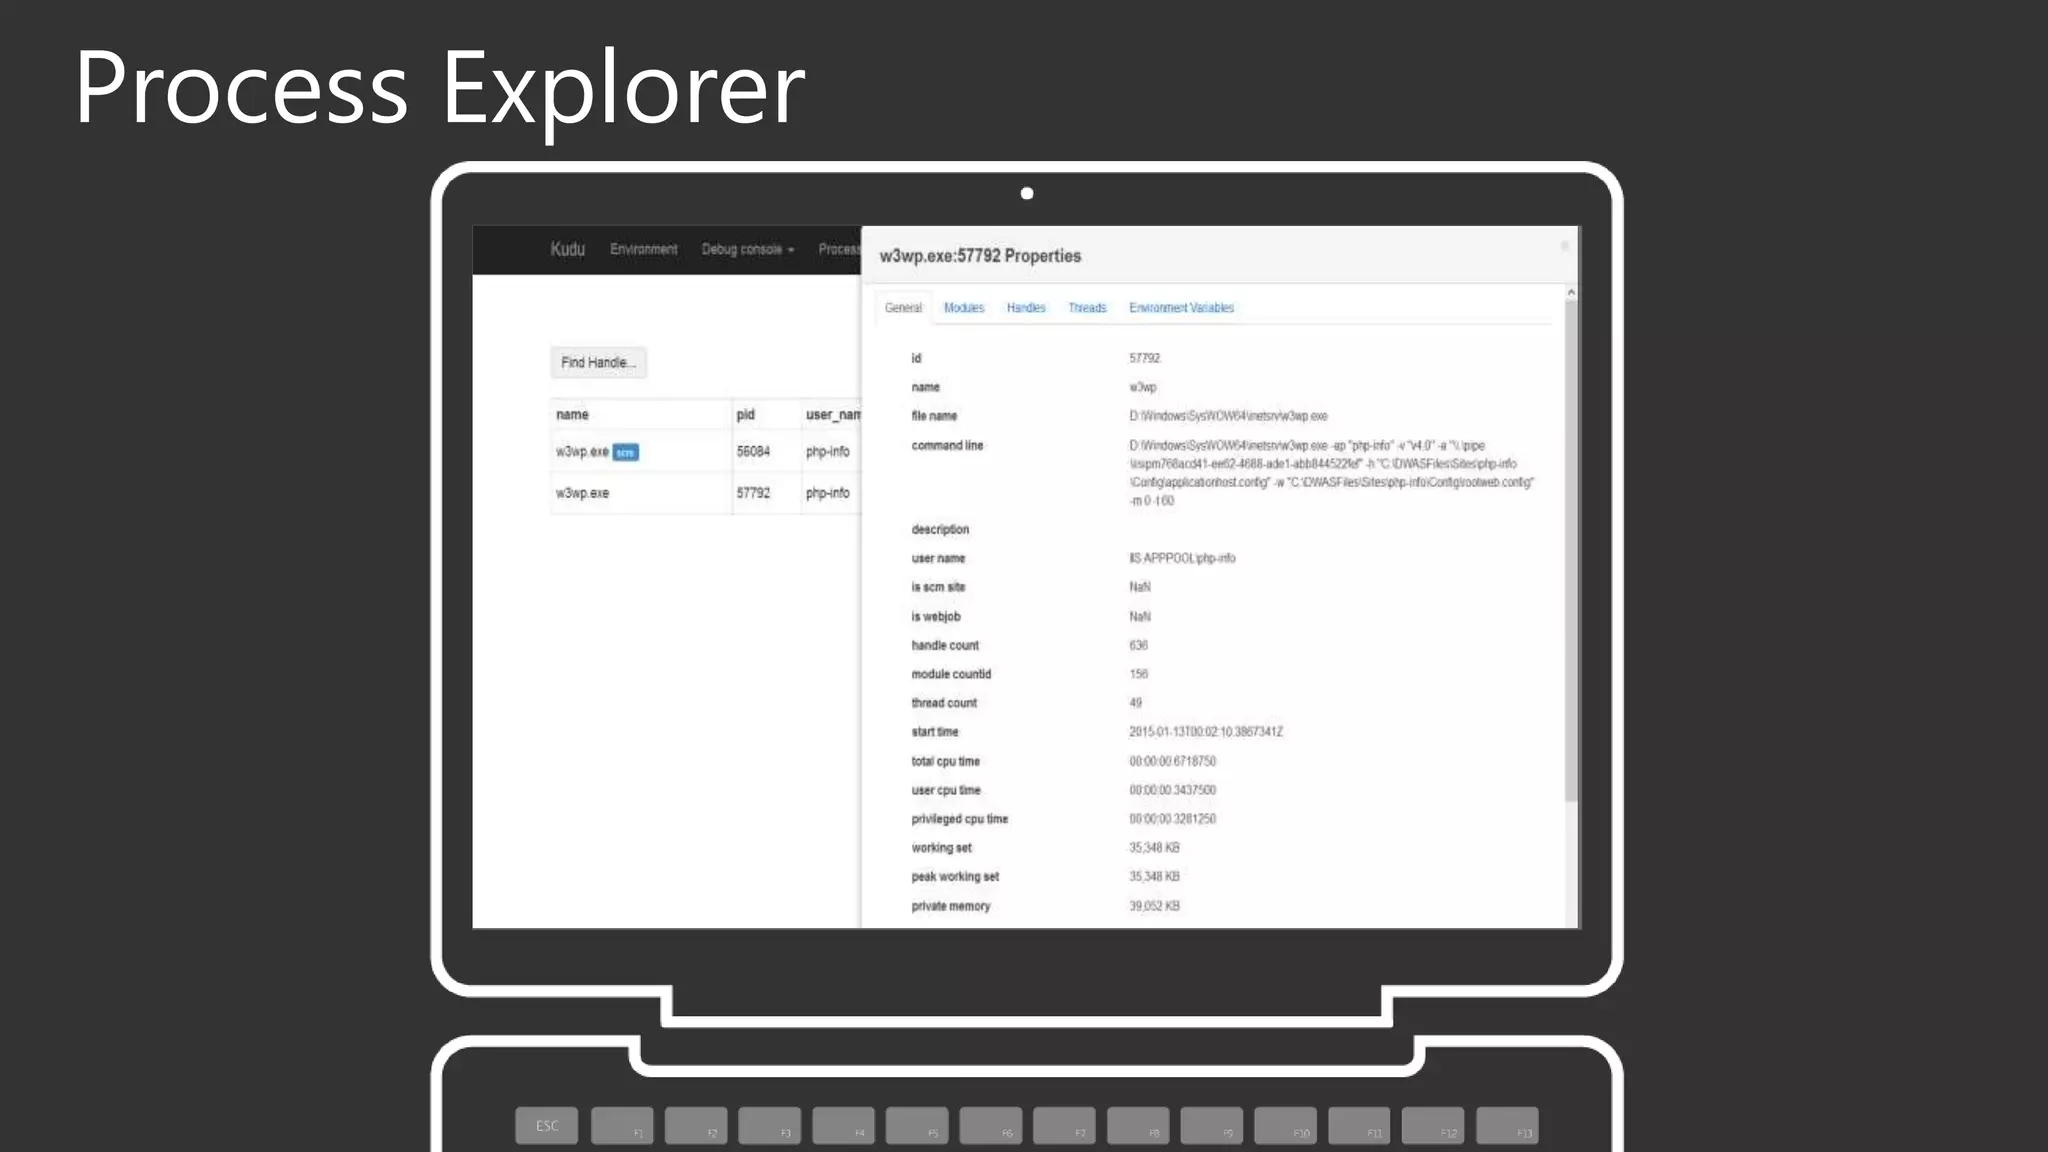This screenshot has width=2048, height=1152.
Task: Click the file name path value
Action: coord(1228,416)
